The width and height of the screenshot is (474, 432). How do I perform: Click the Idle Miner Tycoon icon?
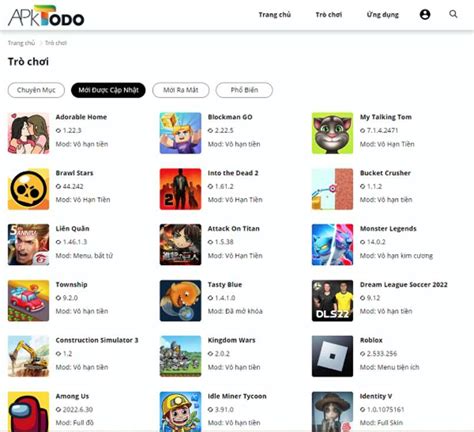(180, 412)
